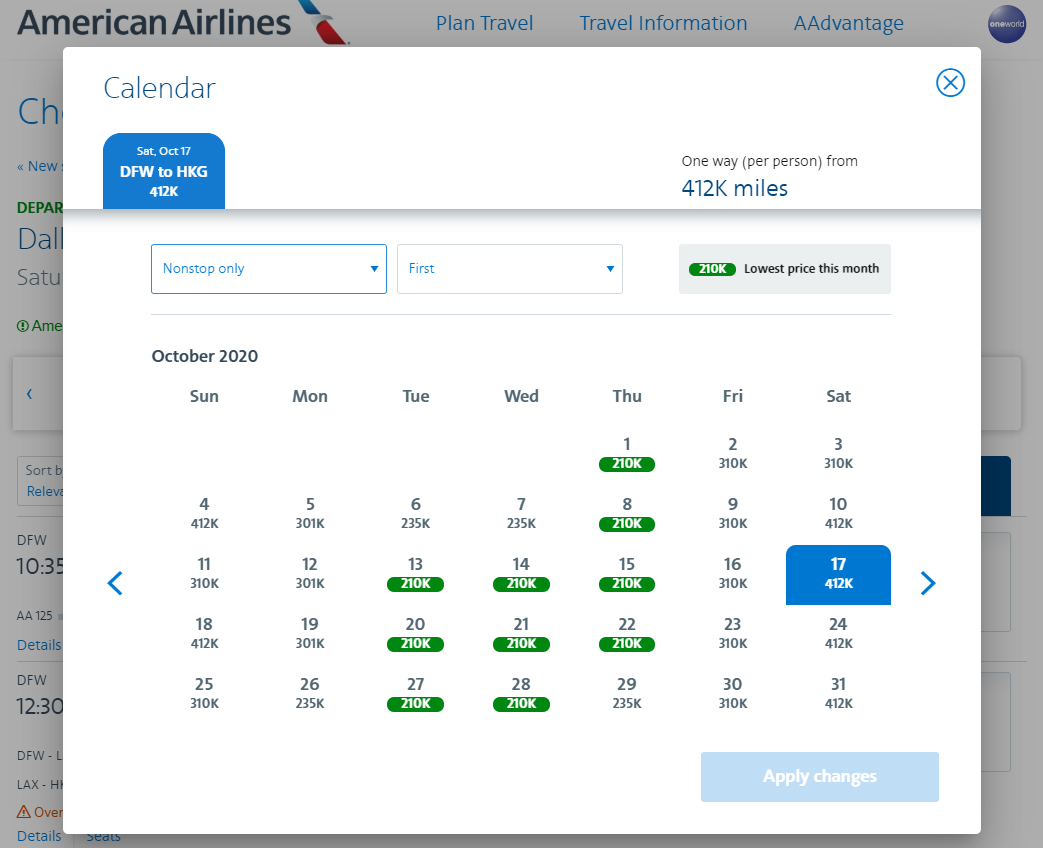Click the oneworld alliance logo

[1006, 24]
